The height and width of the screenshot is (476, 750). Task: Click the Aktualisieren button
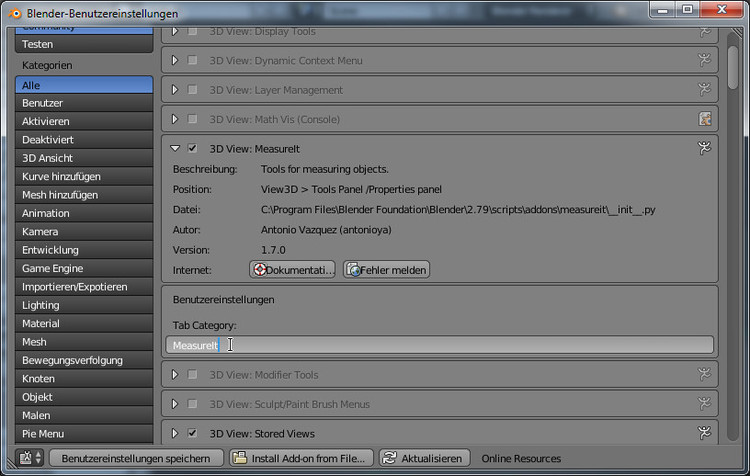pyautogui.click(x=425, y=458)
